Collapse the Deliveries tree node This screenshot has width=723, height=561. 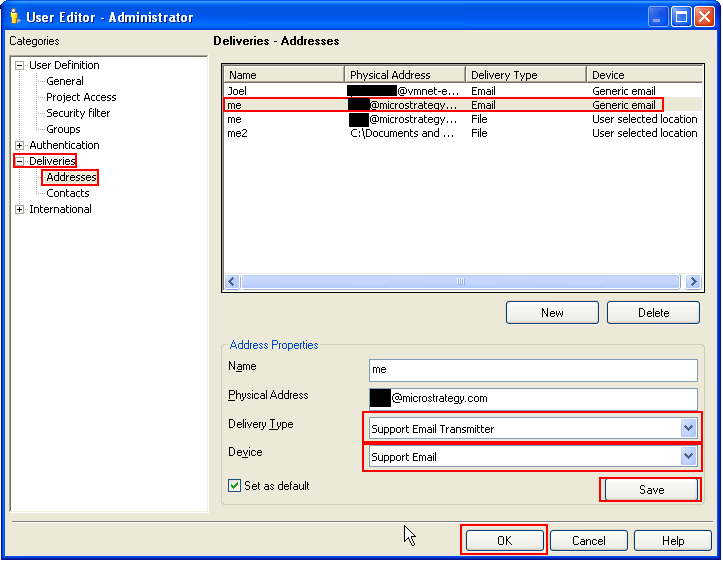(19, 161)
